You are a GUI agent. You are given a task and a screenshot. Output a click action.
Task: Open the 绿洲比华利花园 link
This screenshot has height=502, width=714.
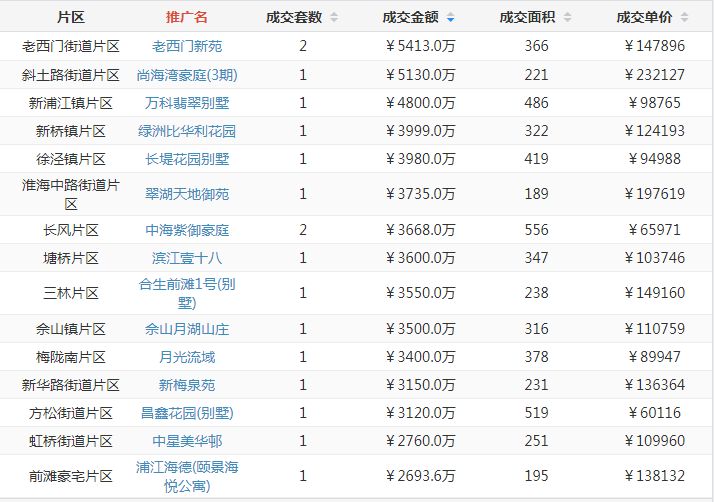point(187,131)
